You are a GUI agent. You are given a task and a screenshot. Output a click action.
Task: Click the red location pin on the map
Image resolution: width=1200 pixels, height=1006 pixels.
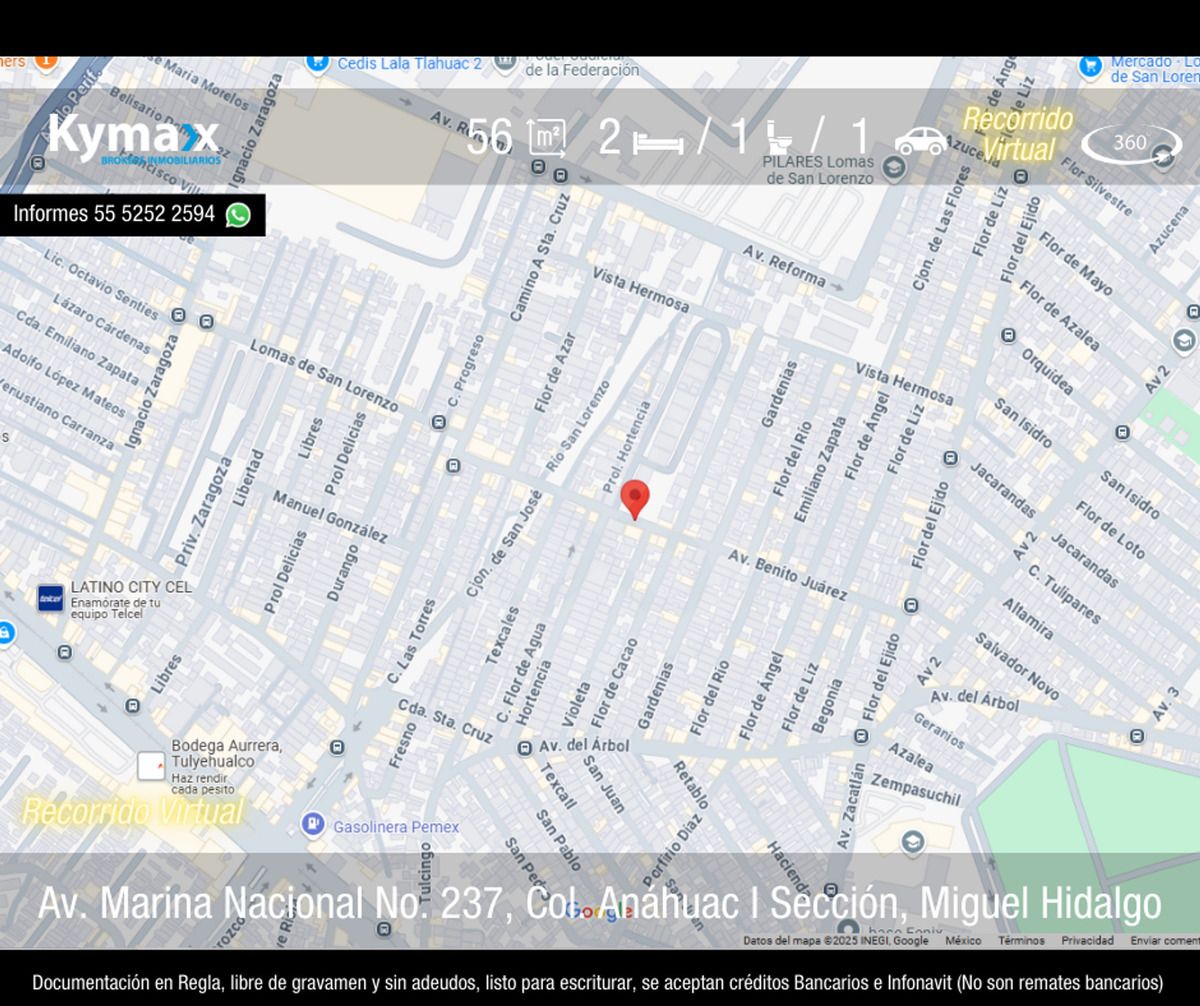[635, 499]
